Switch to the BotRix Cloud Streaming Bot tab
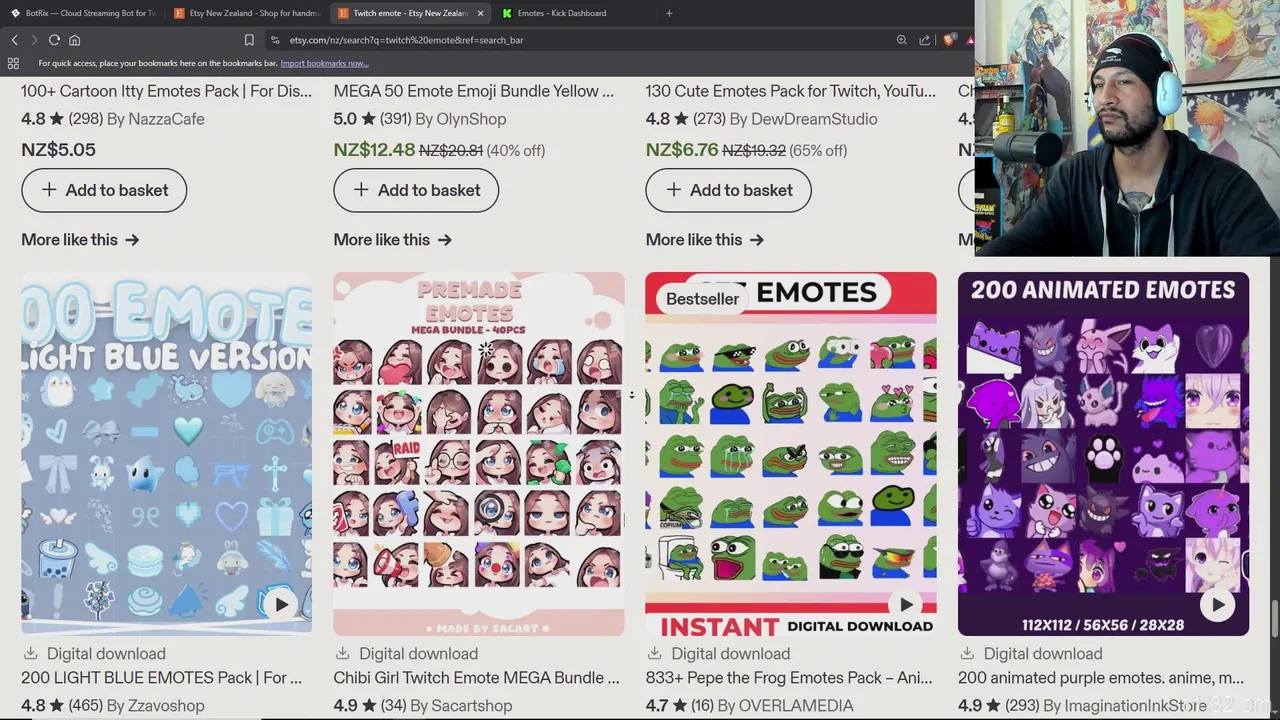The image size is (1280, 720). 84,13
